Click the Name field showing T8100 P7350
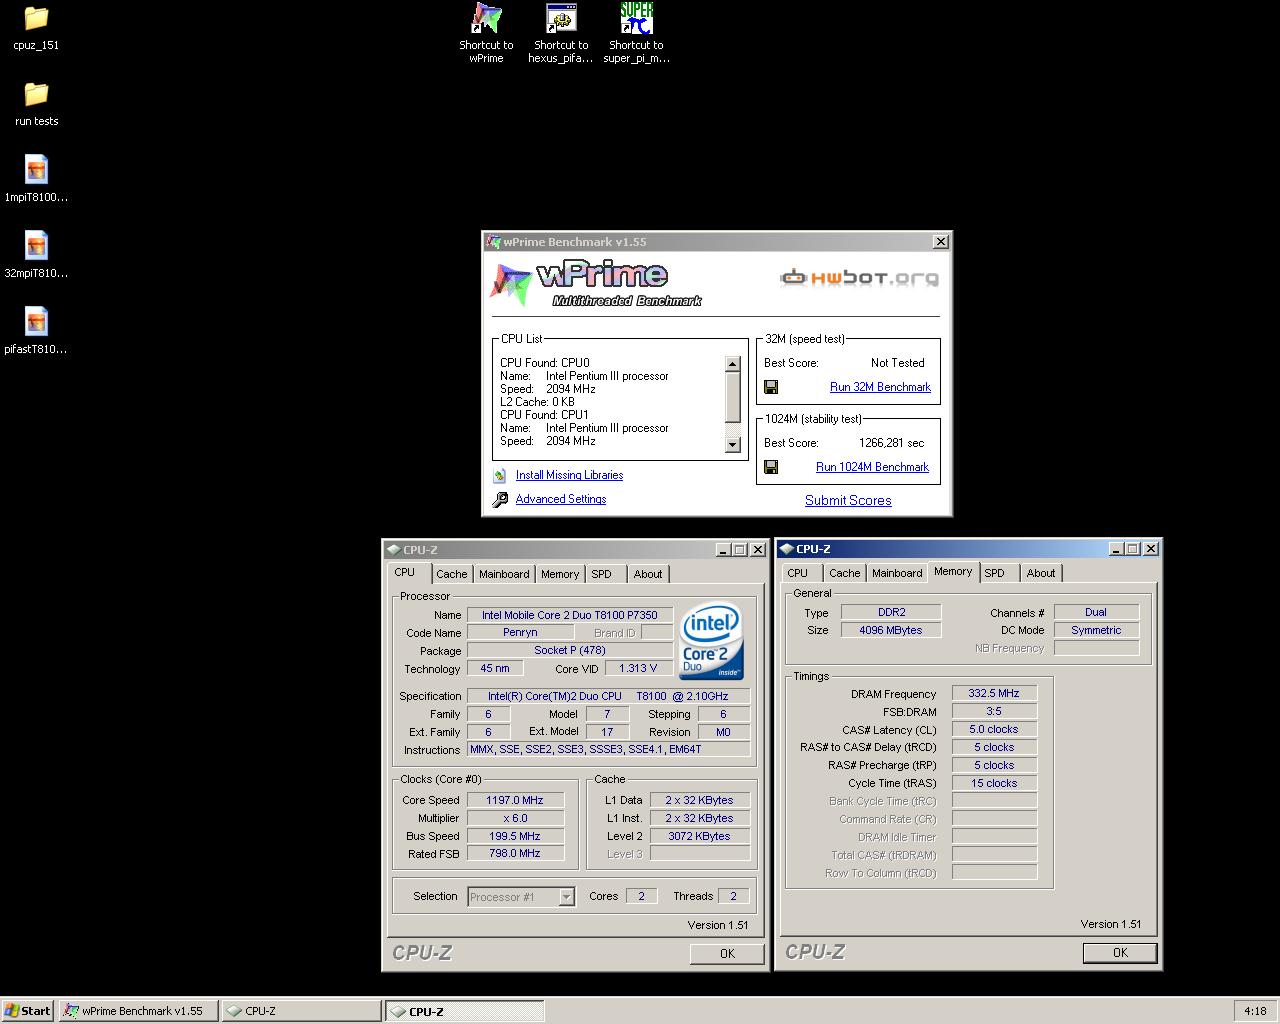The width and height of the screenshot is (1280, 1024). [570, 615]
